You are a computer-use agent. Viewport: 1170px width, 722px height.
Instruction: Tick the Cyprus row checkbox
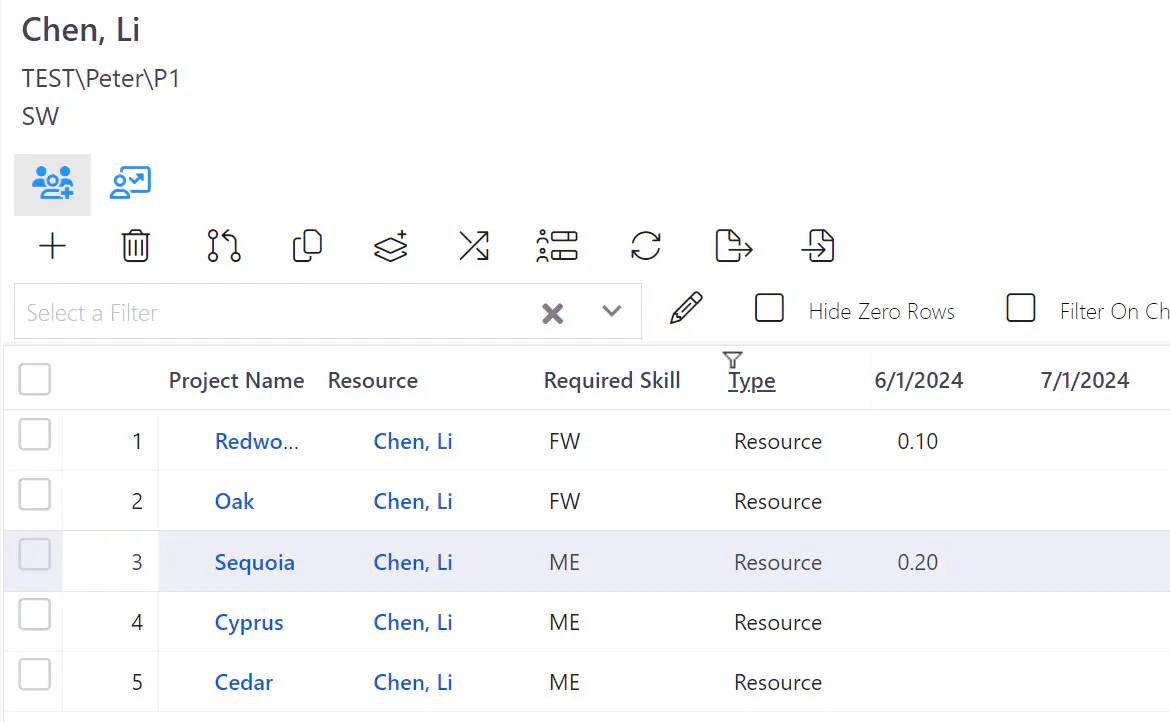pos(35,615)
